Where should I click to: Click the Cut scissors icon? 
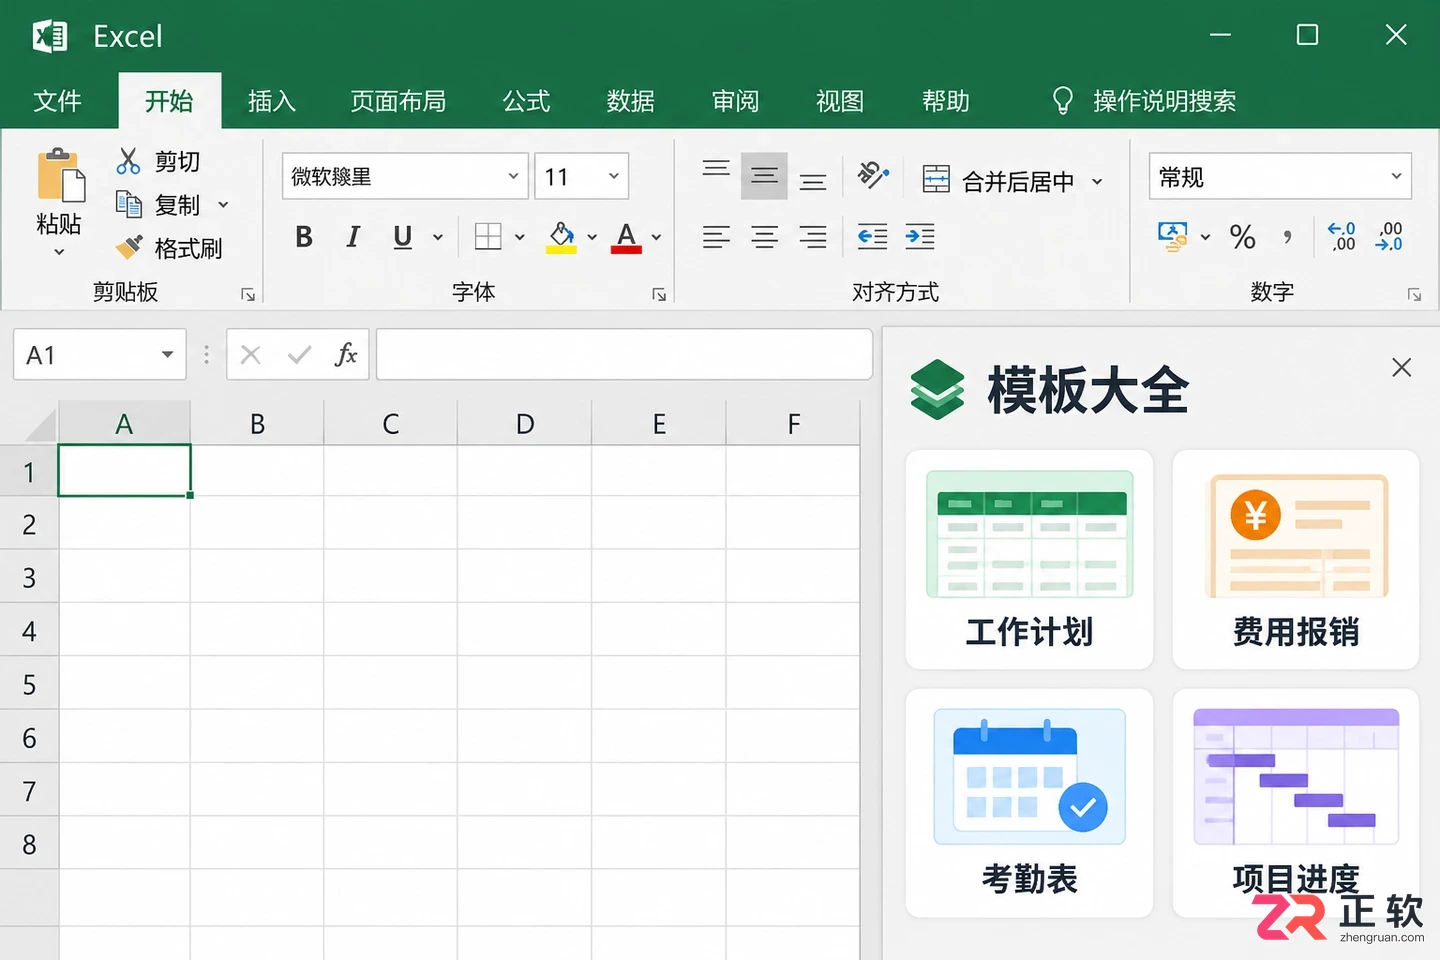click(x=128, y=161)
